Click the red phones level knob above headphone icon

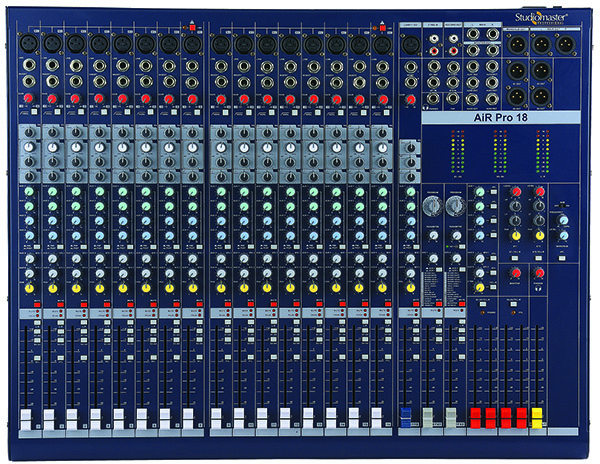(x=540, y=273)
